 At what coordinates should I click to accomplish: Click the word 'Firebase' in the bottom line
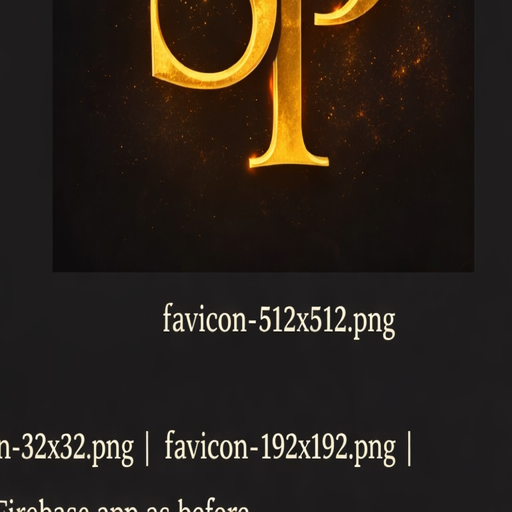coord(45,507)
